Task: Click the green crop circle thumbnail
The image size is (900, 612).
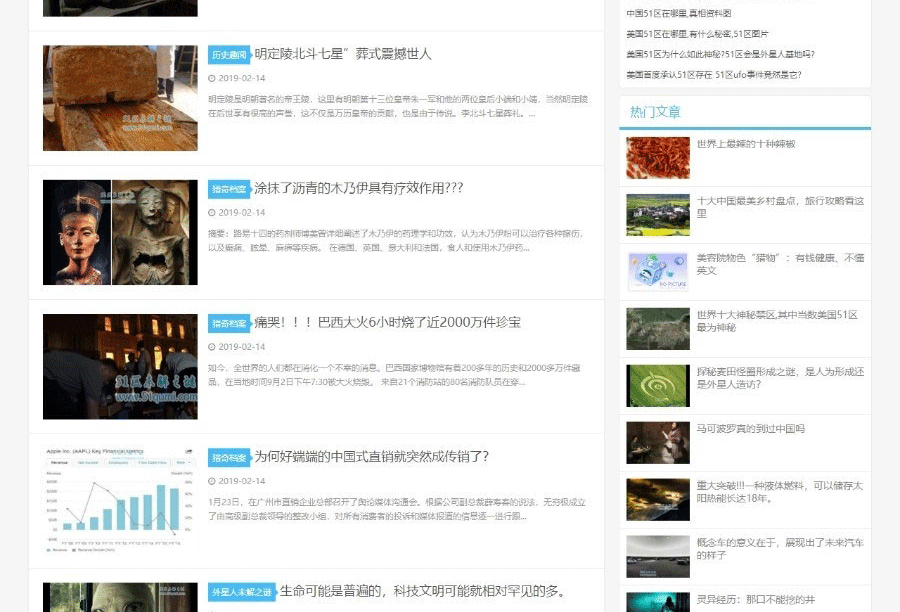Action: tap(658, 385)
